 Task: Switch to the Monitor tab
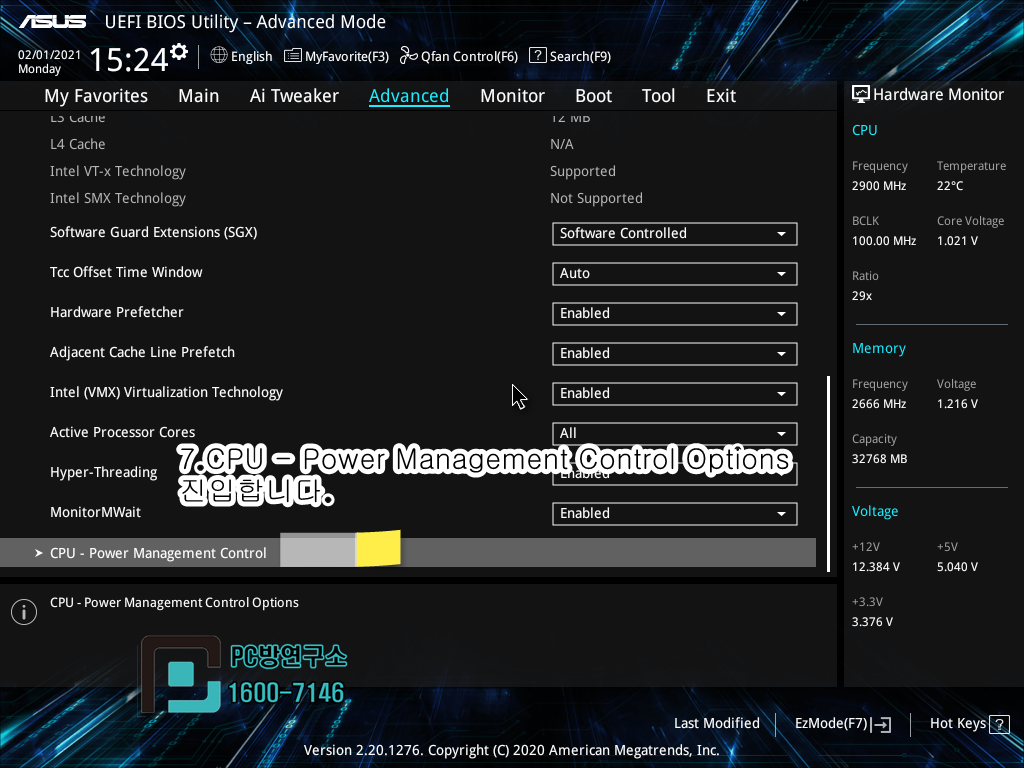512,96
